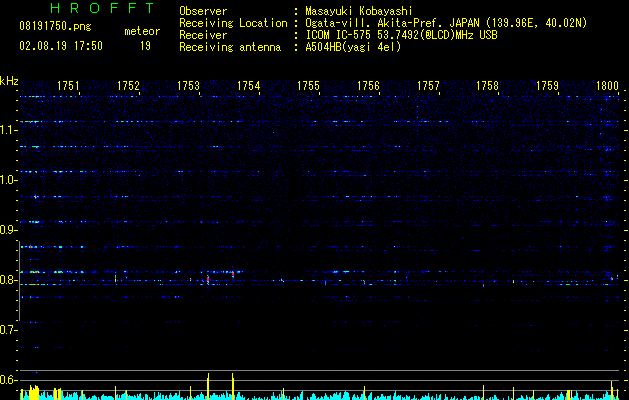
Task: Click the 1.1 frequency axis label
Action: [8, 130]
